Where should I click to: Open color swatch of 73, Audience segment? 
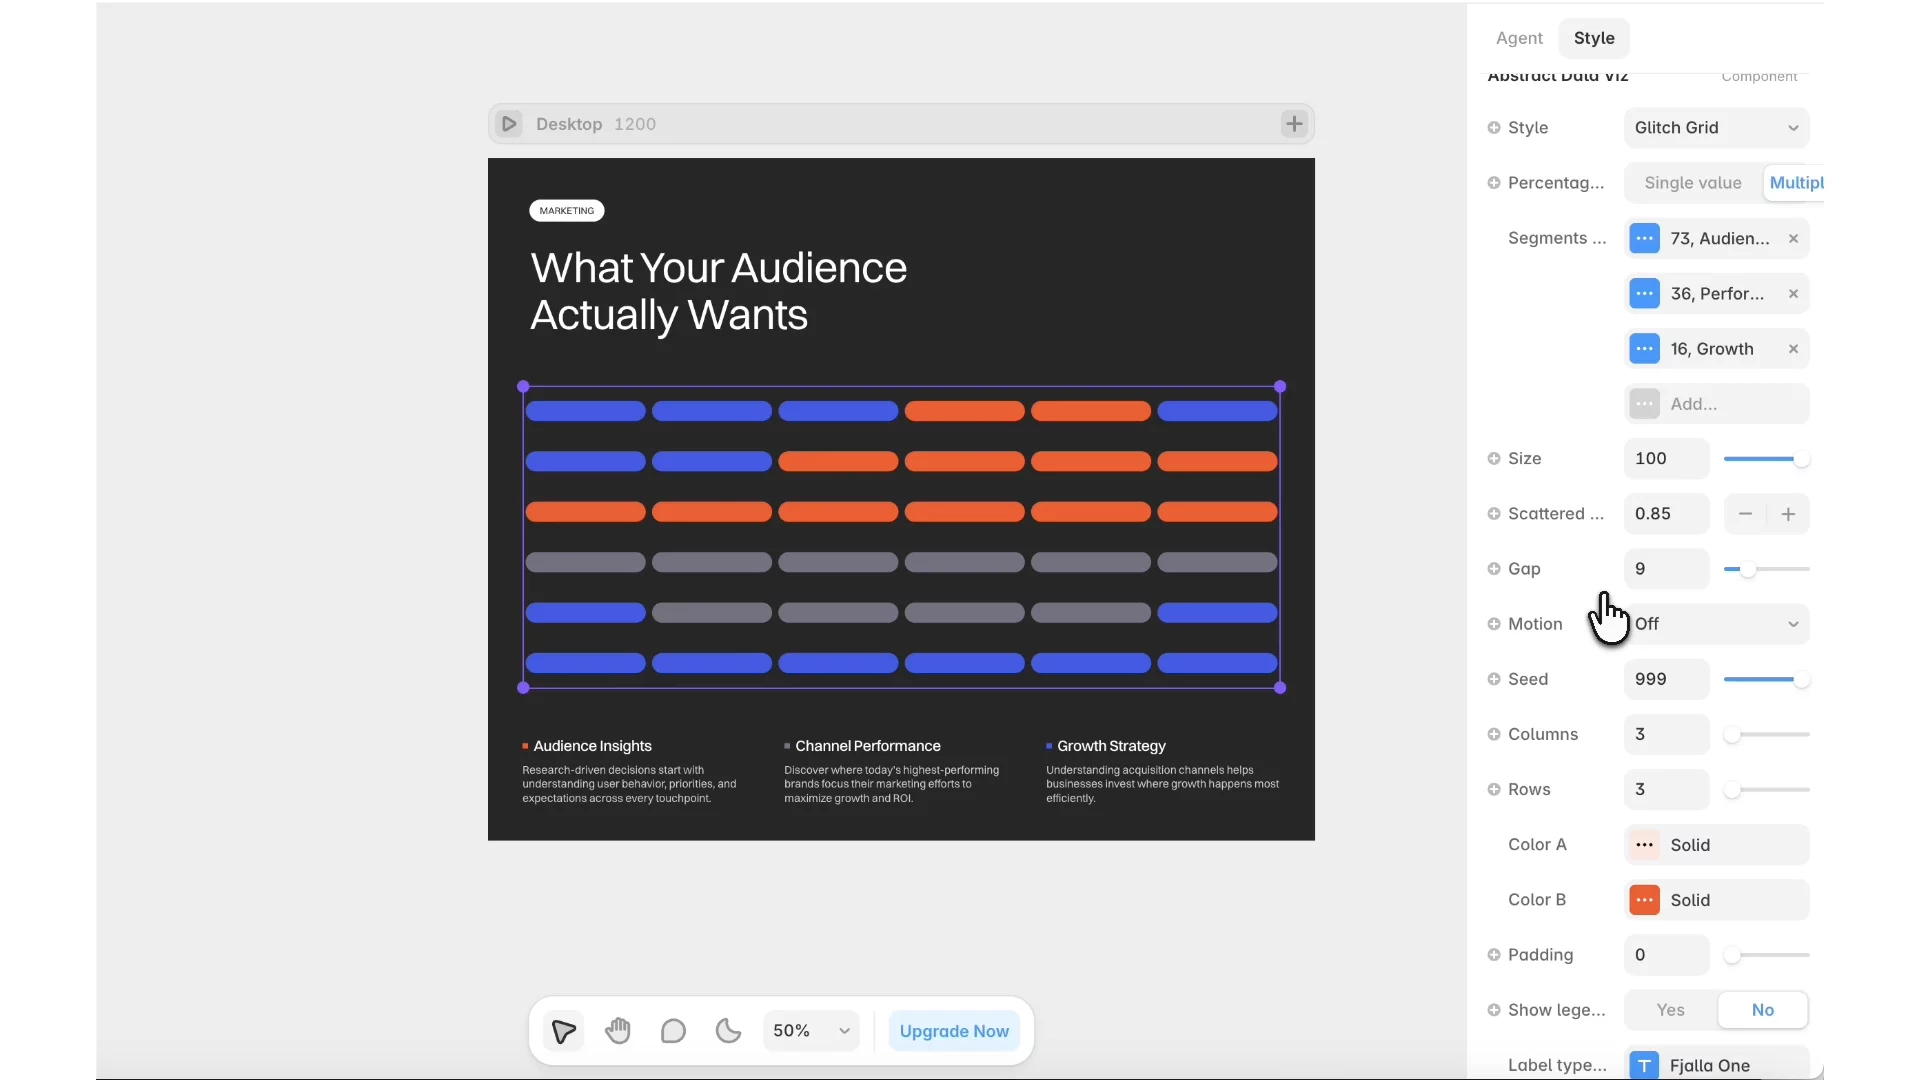1644,239
